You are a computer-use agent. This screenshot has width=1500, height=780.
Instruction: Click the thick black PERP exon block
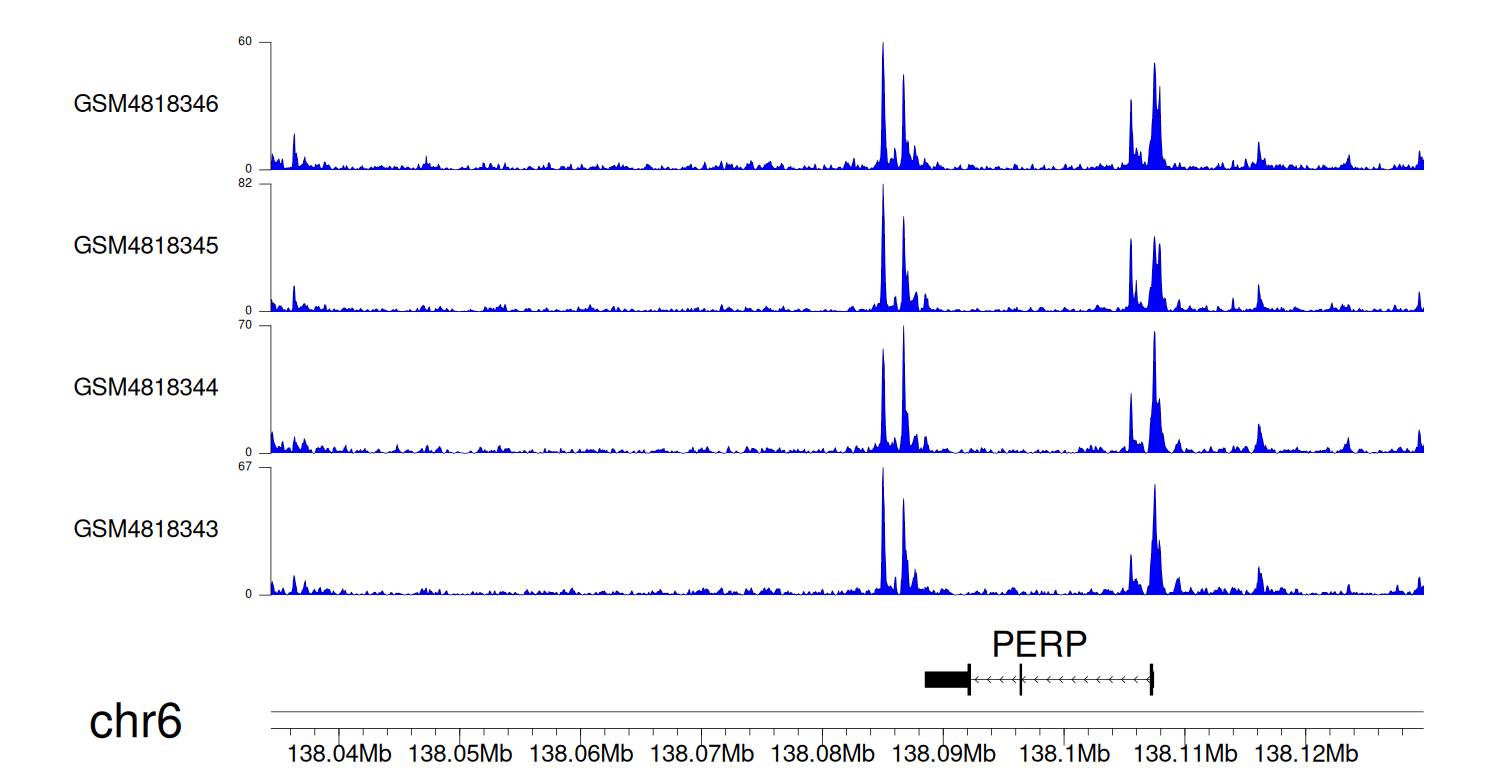pyautogui.click(x=946, y=680)
